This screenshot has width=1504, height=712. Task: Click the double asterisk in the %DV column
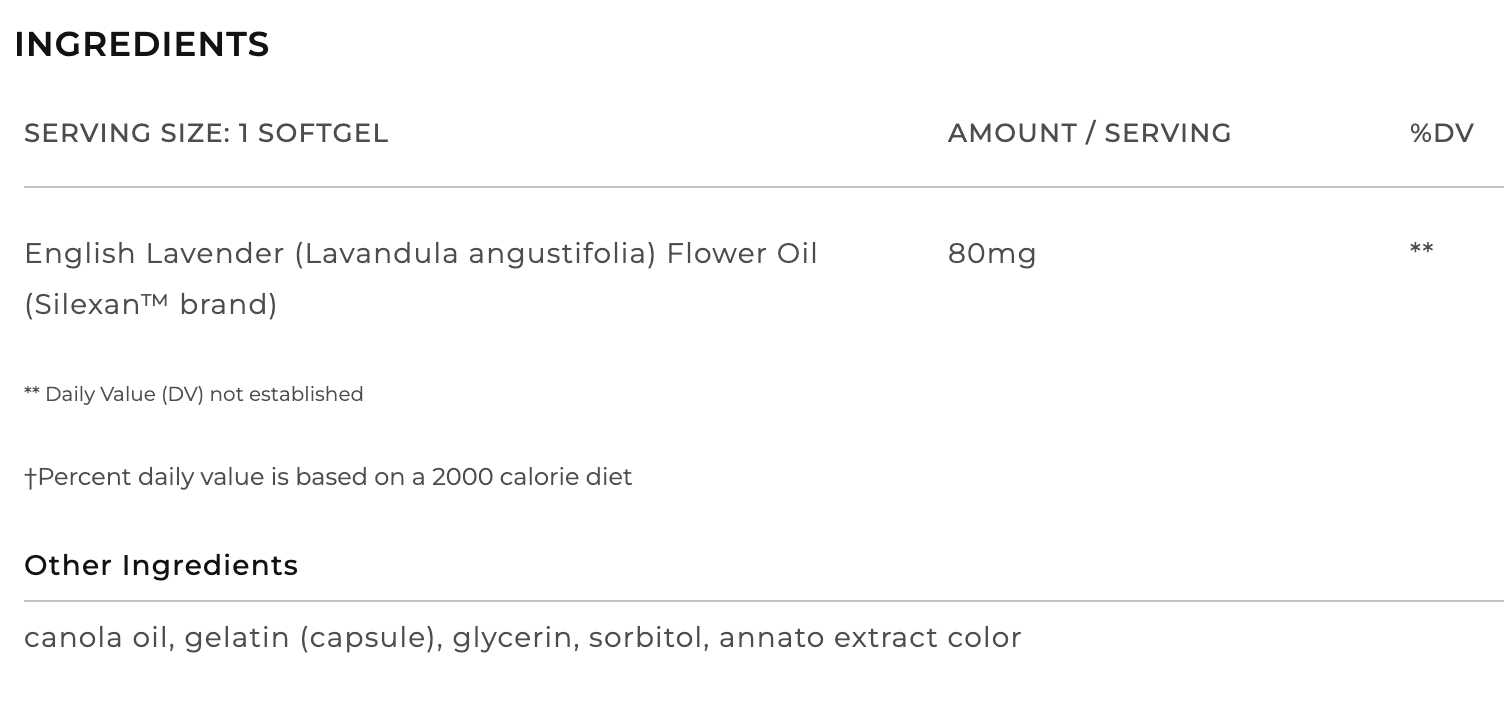1421,250
